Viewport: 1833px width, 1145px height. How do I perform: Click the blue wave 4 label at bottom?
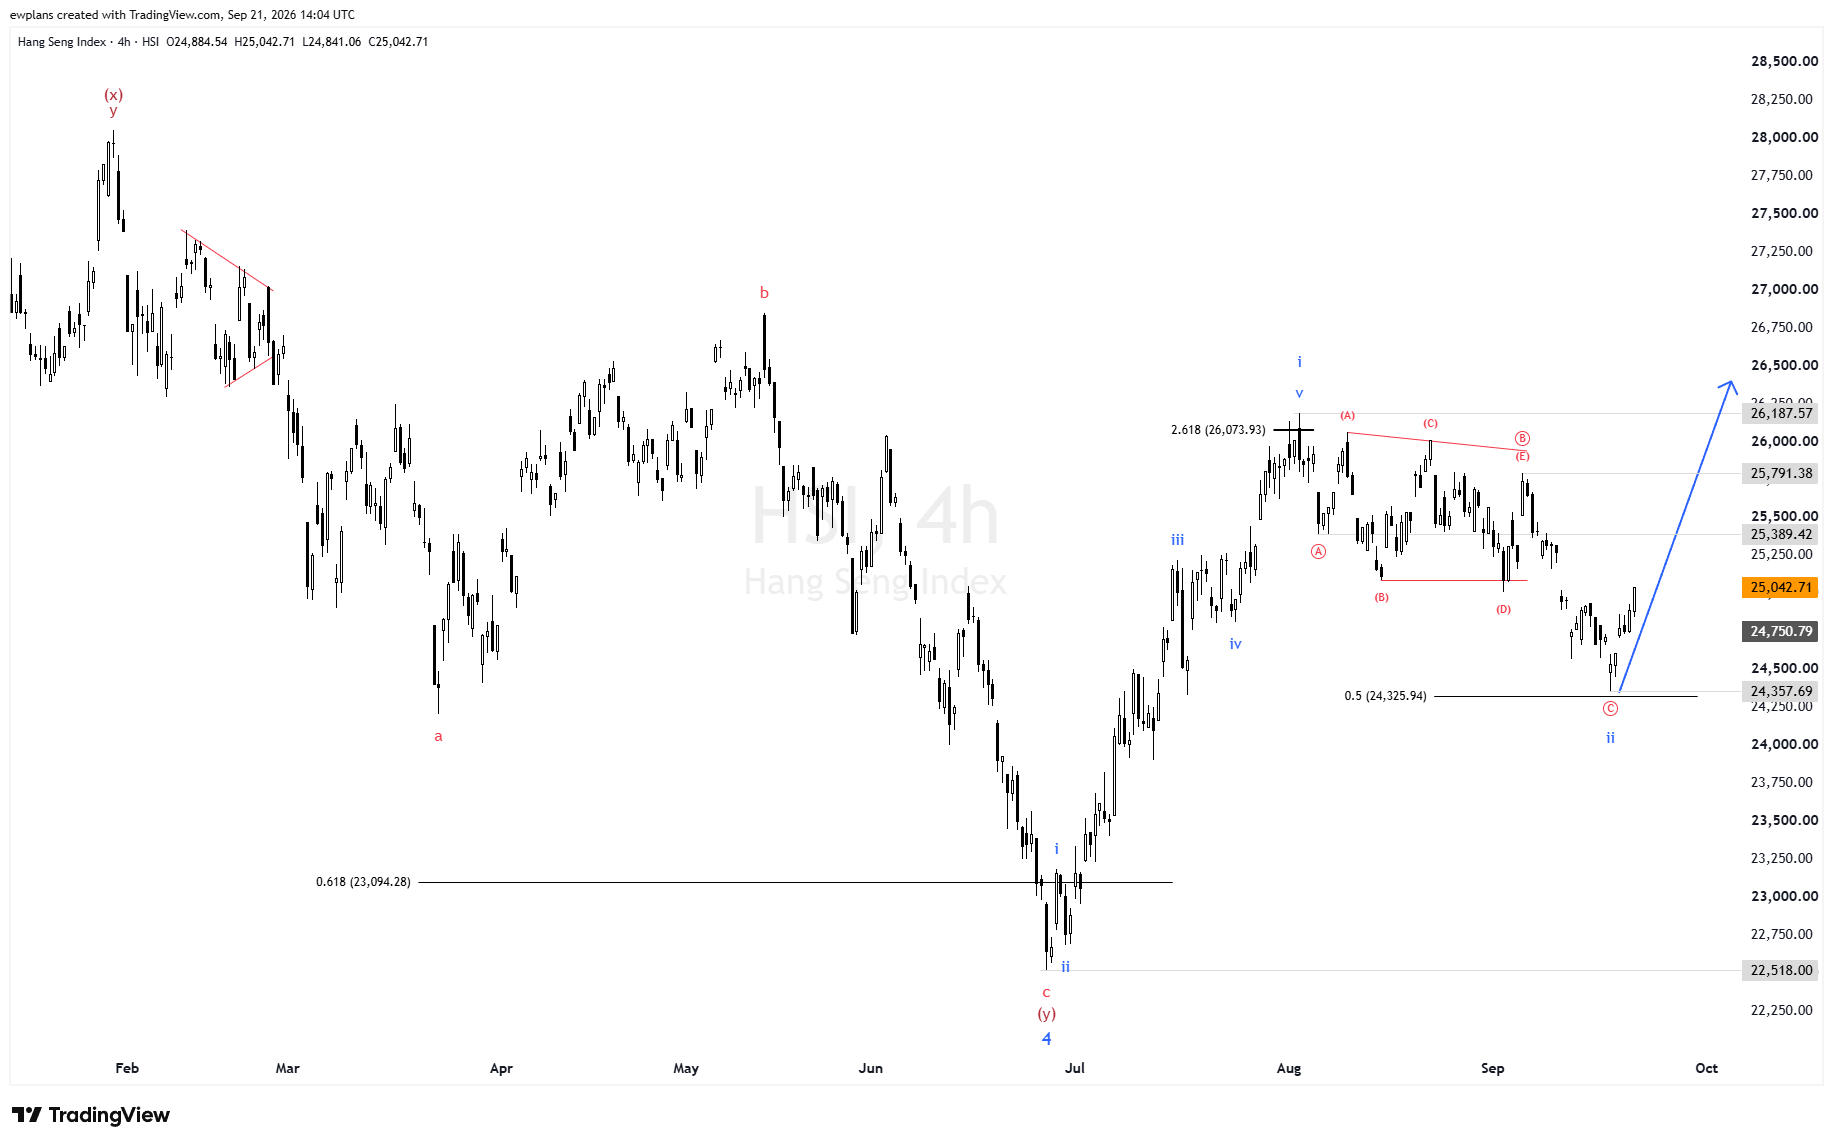click(x=1047, y=1039)
